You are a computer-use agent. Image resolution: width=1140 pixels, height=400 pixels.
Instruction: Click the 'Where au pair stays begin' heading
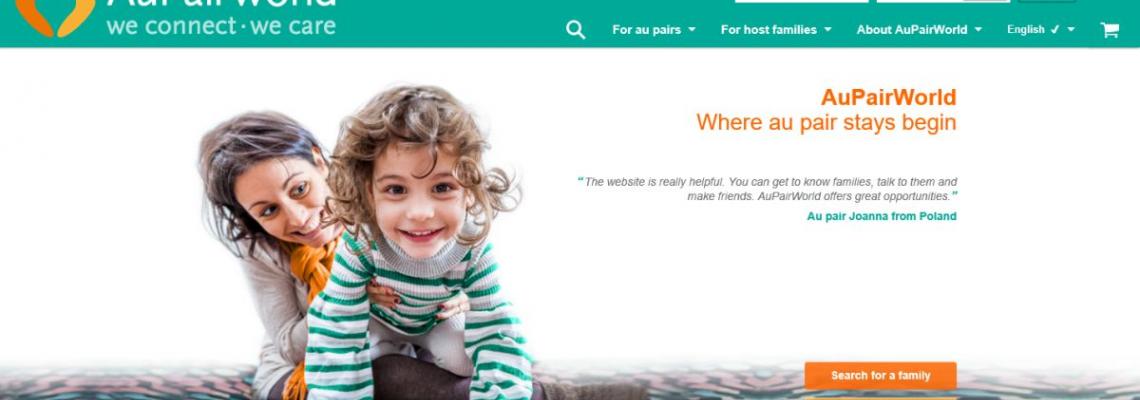[x=826, y=123]
